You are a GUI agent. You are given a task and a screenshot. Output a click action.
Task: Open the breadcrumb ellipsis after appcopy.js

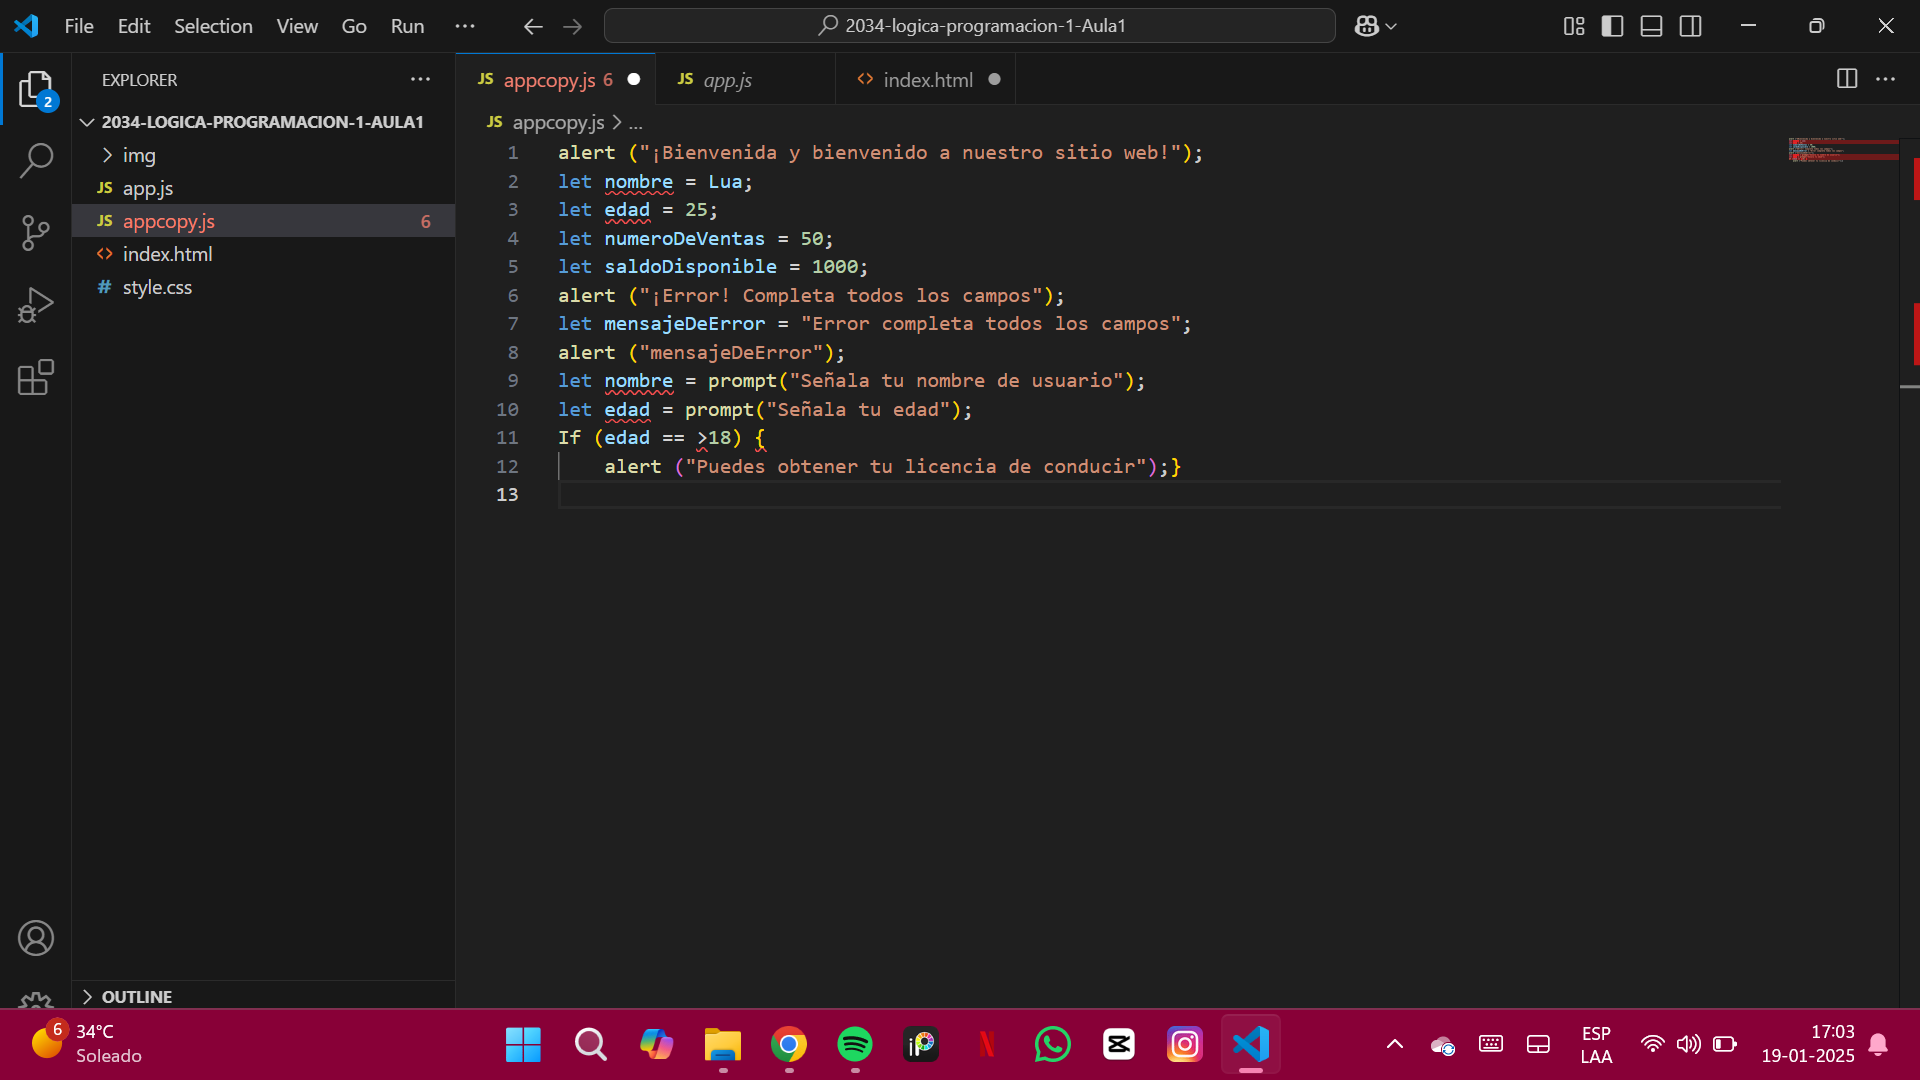point(636,122)
